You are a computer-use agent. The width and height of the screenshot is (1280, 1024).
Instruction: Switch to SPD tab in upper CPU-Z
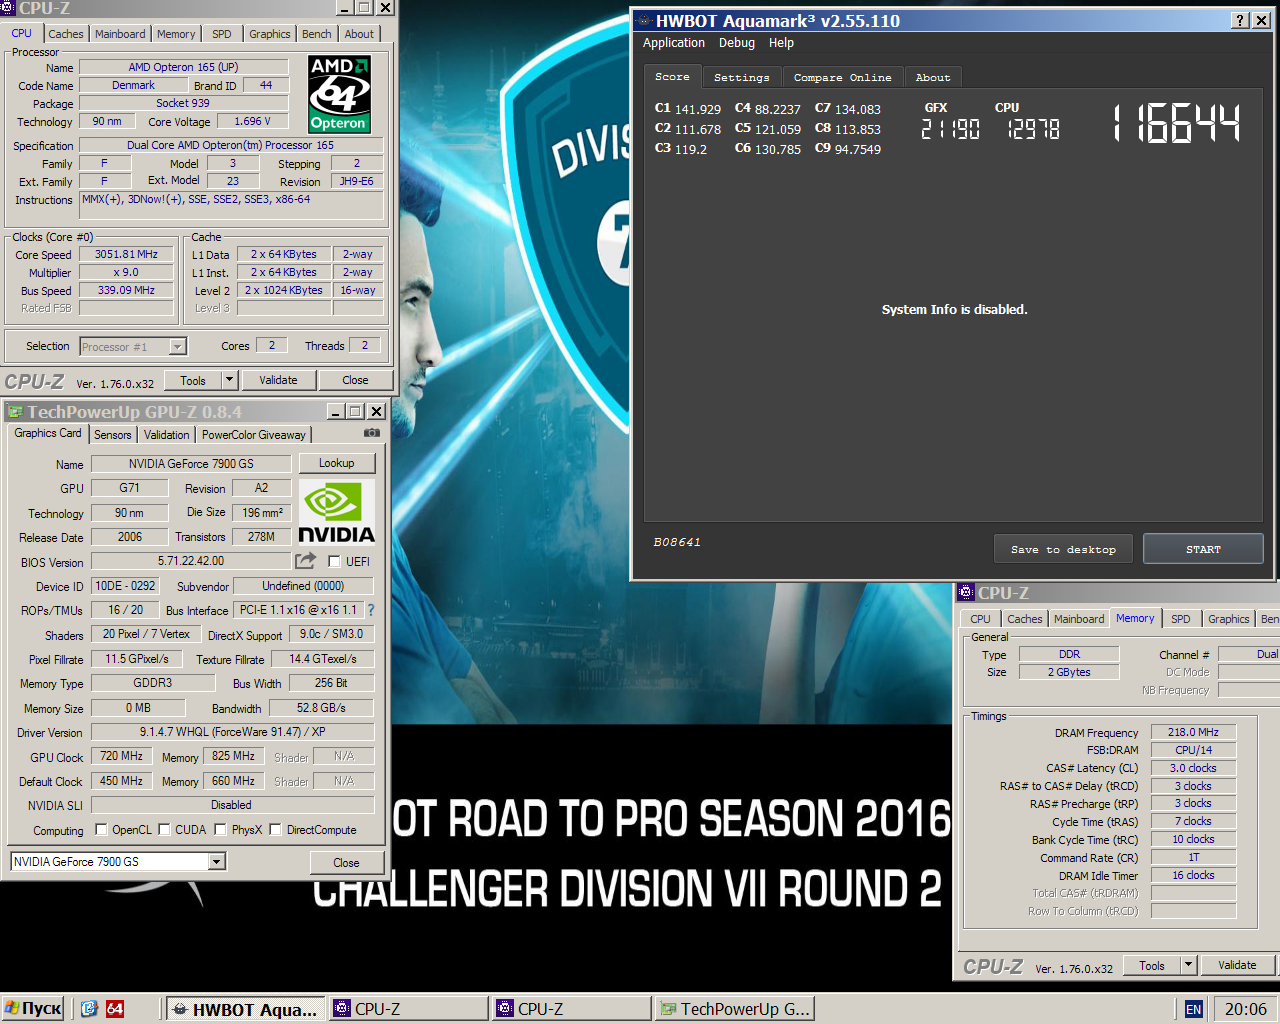pyautogui.click(x=222, y=34)
